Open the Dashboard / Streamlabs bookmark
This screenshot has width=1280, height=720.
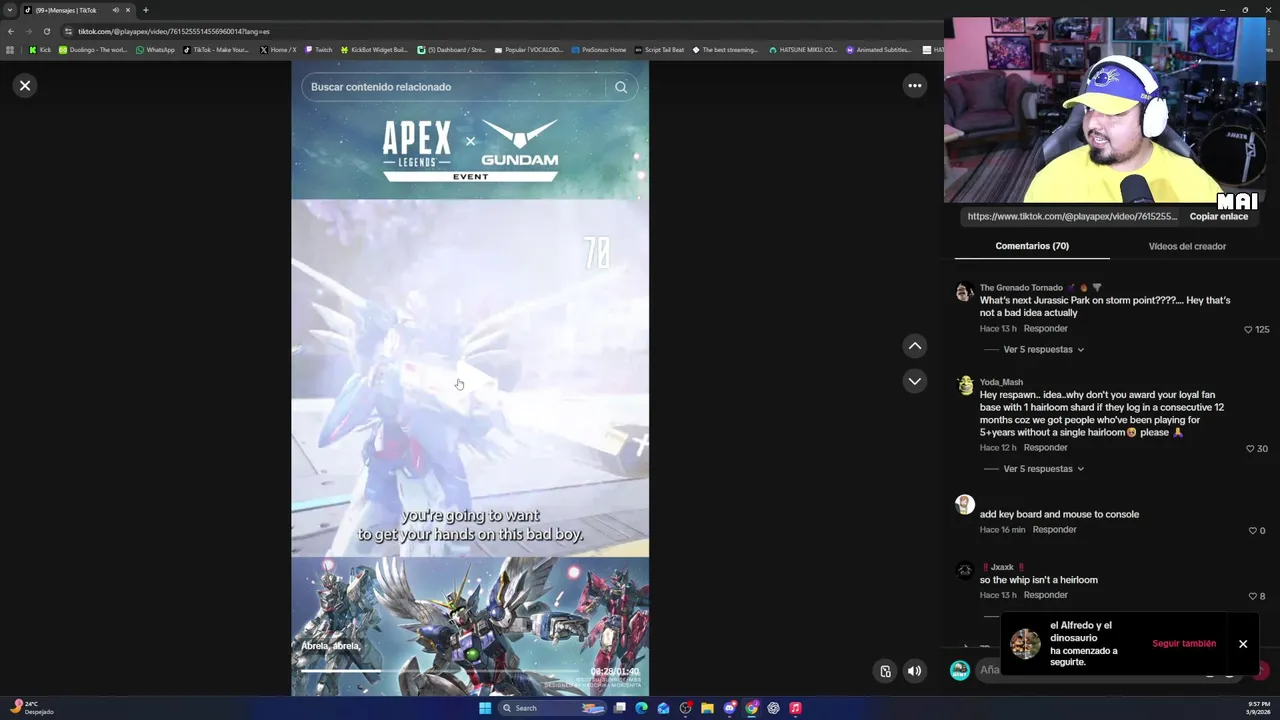(451, 49)
